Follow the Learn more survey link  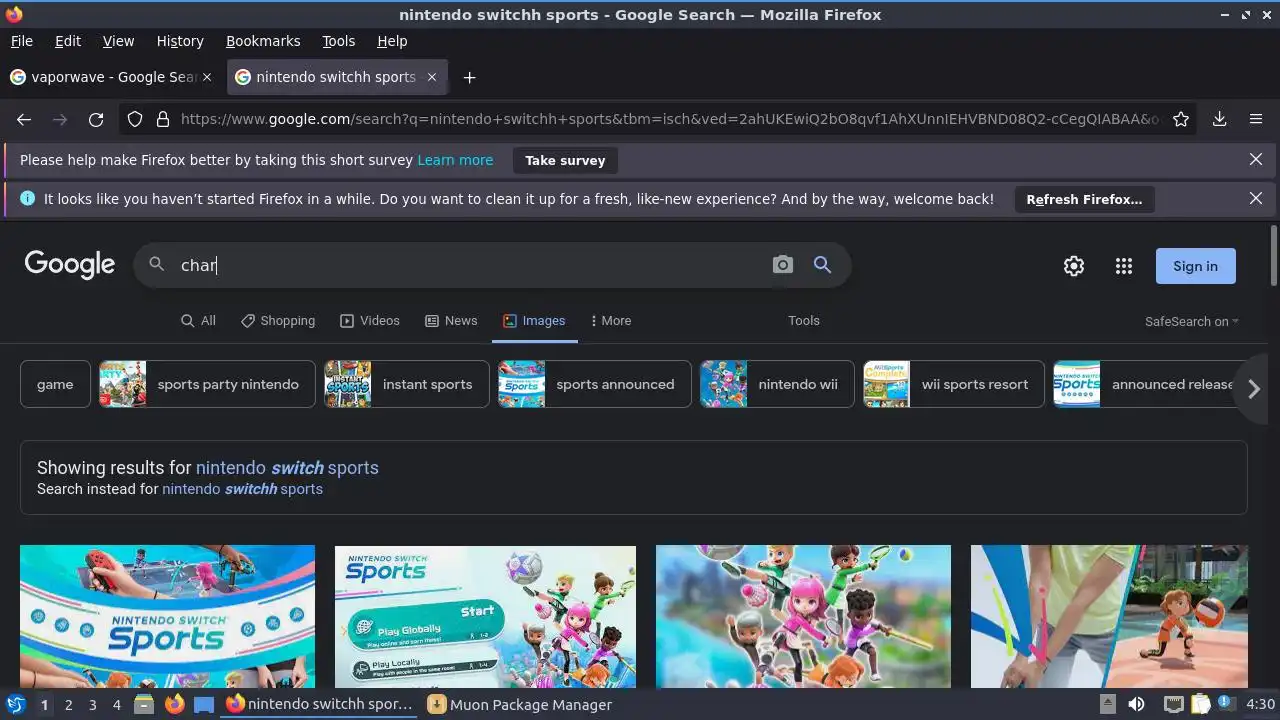[455, 160]
